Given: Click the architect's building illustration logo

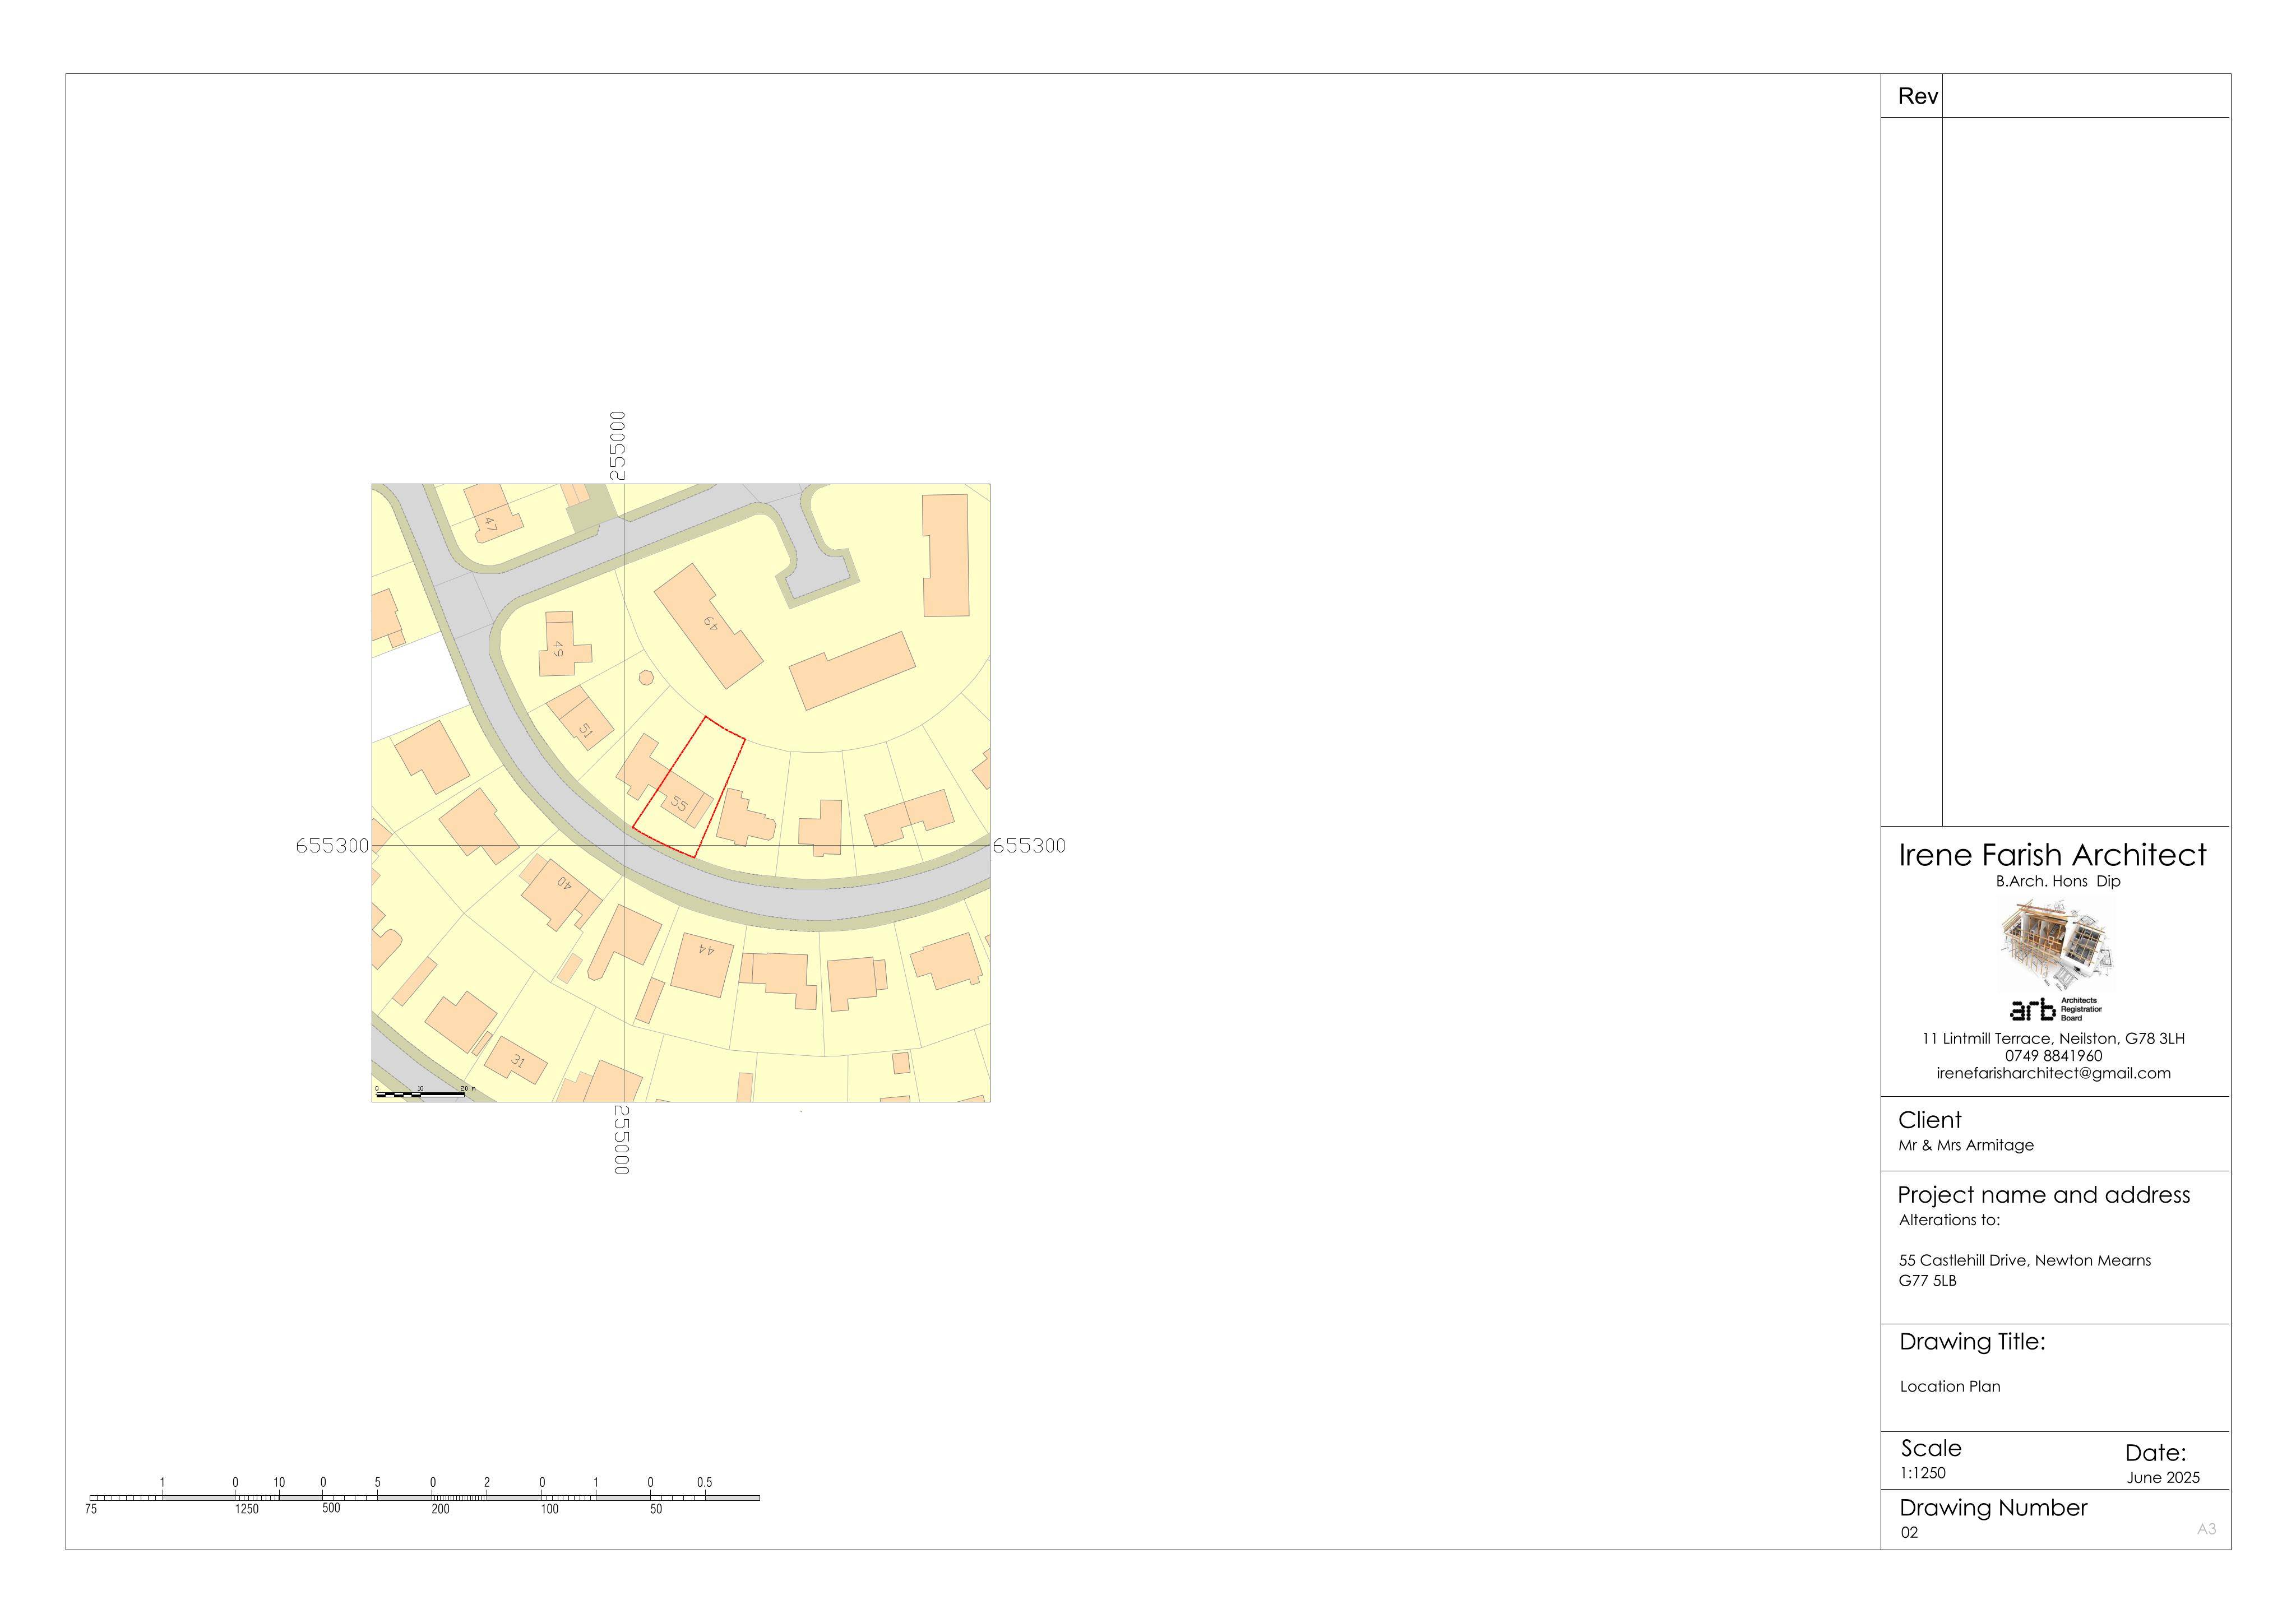Looking at the screenshot, I should [x=2056, y=945].
